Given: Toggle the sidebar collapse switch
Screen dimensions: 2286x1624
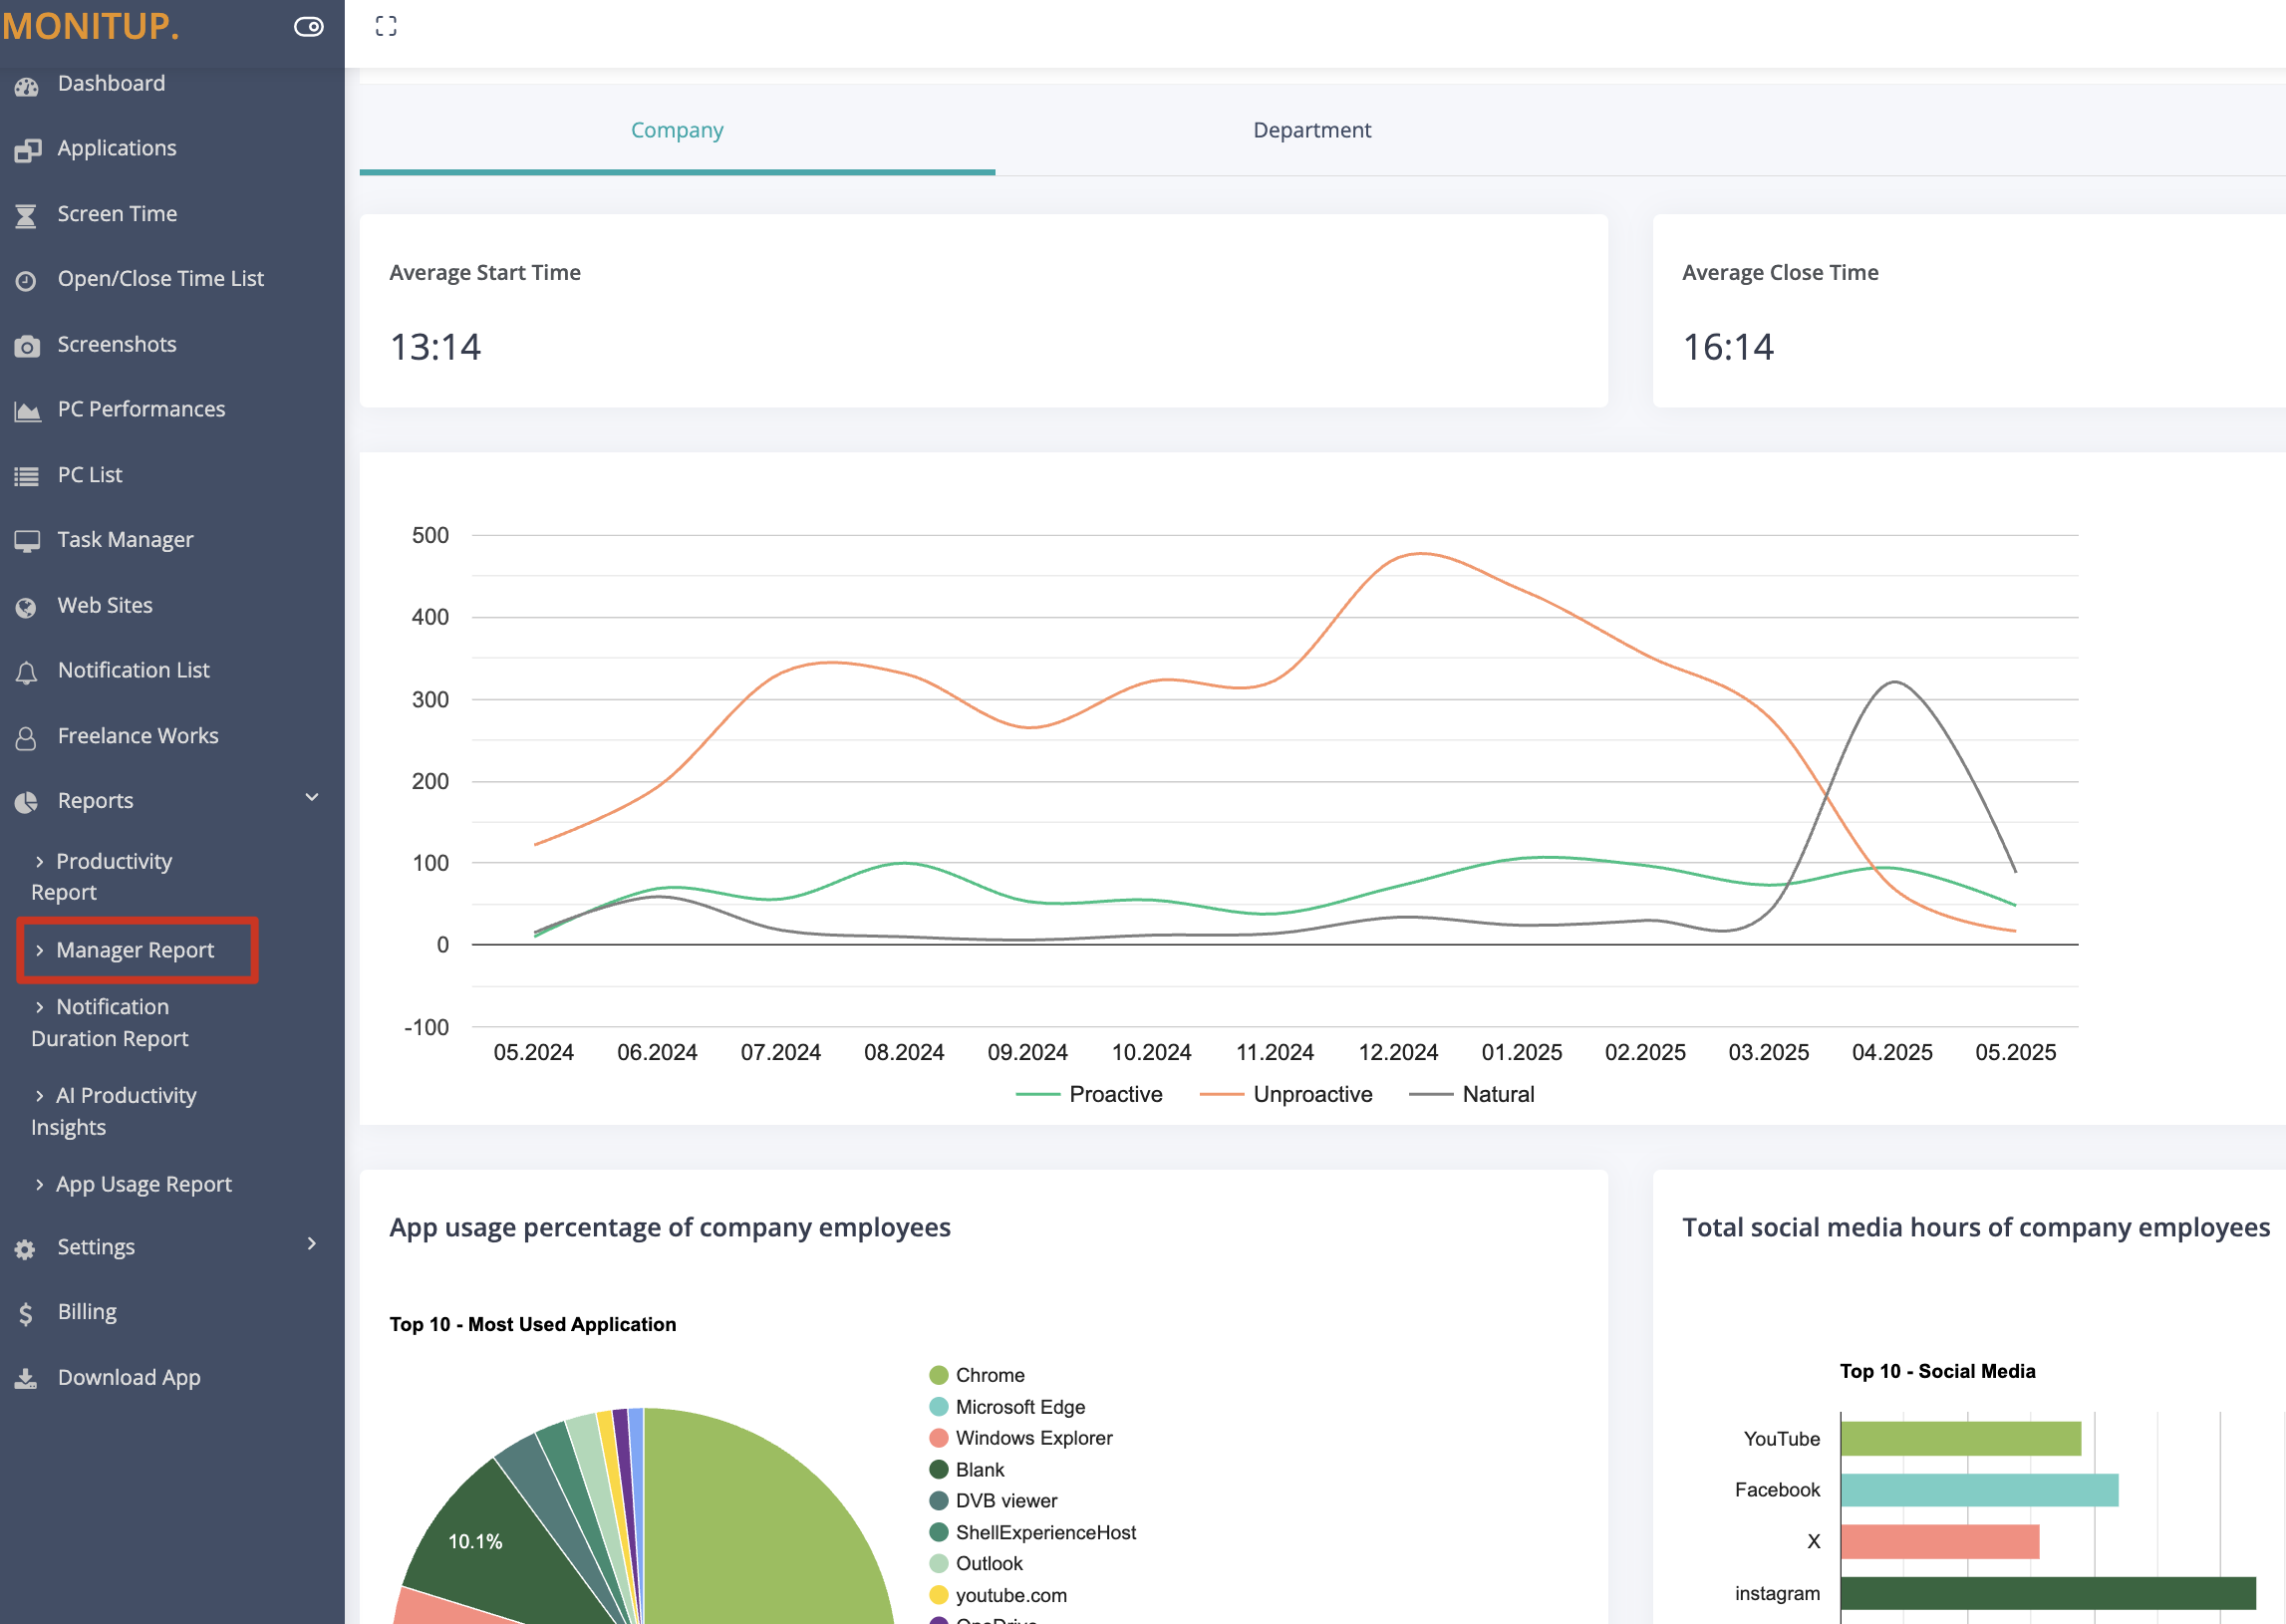Looking at the screenshot, I should point(309,27).
